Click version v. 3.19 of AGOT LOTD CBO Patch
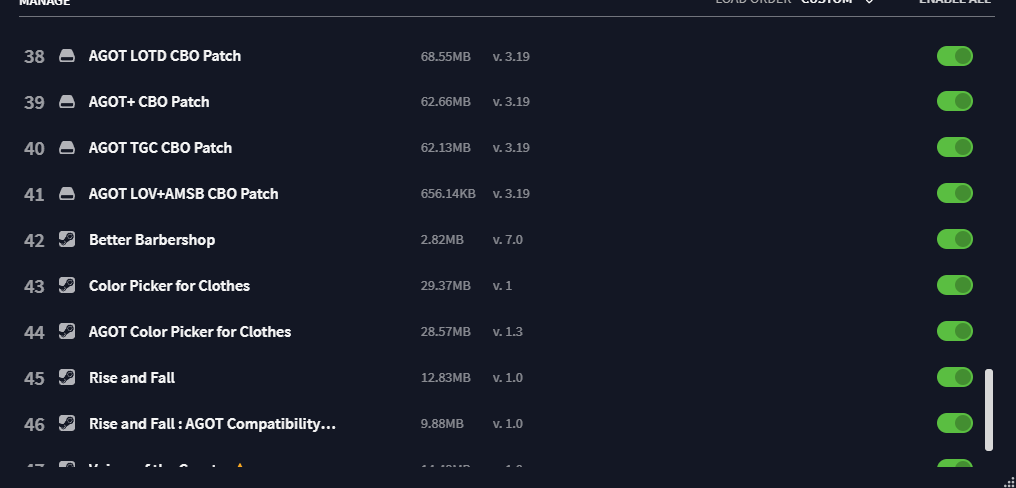 [x=511, y=56]
